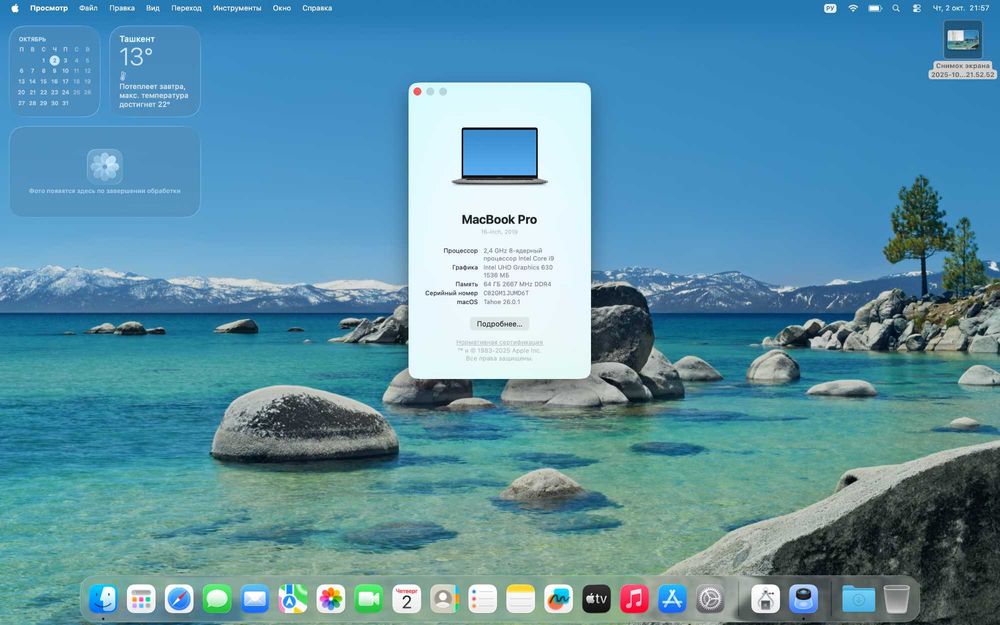Launch Apple TV from Dock
Screen dimensions: 1000x625
point(596,599)
